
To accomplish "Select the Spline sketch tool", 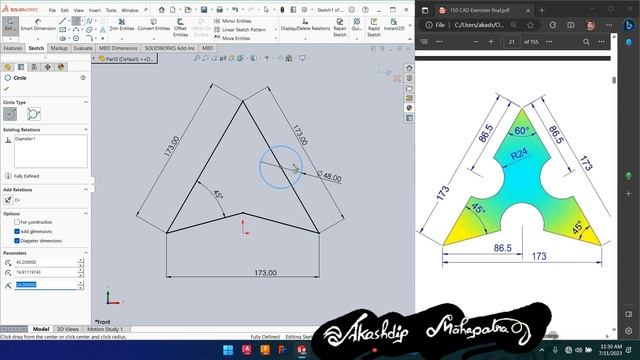I will 89,21.
